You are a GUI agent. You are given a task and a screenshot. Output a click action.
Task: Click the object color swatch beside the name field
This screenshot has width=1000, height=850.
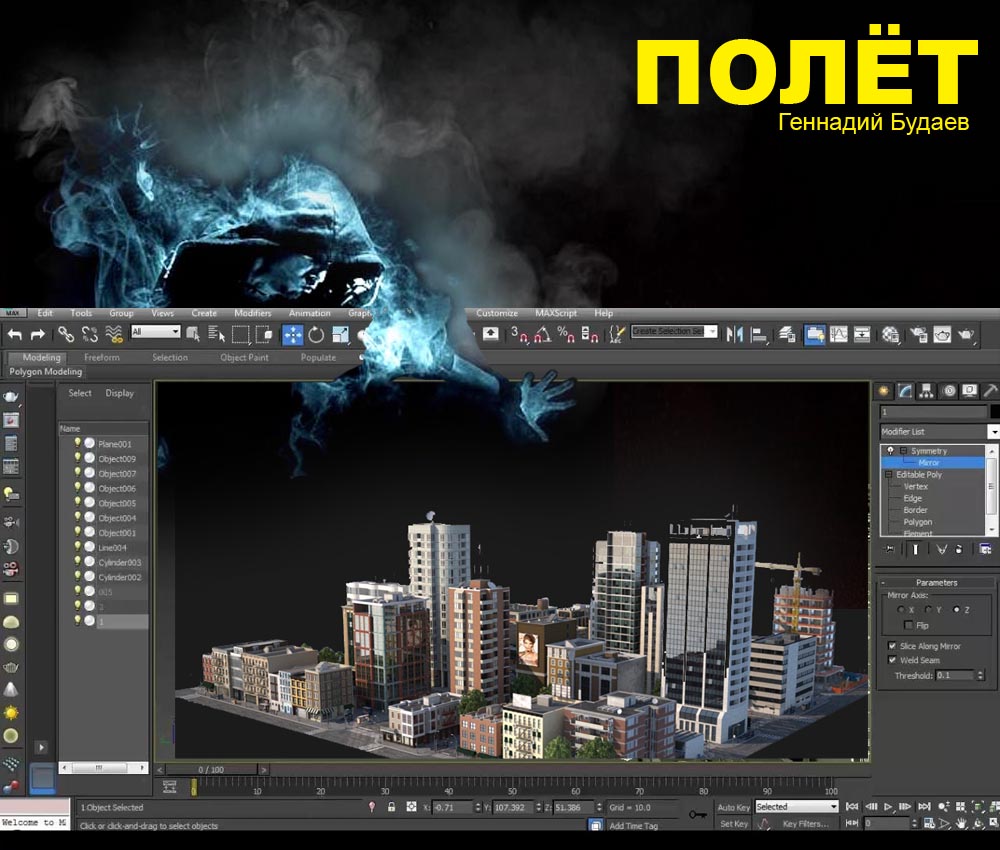coord(994,412)
